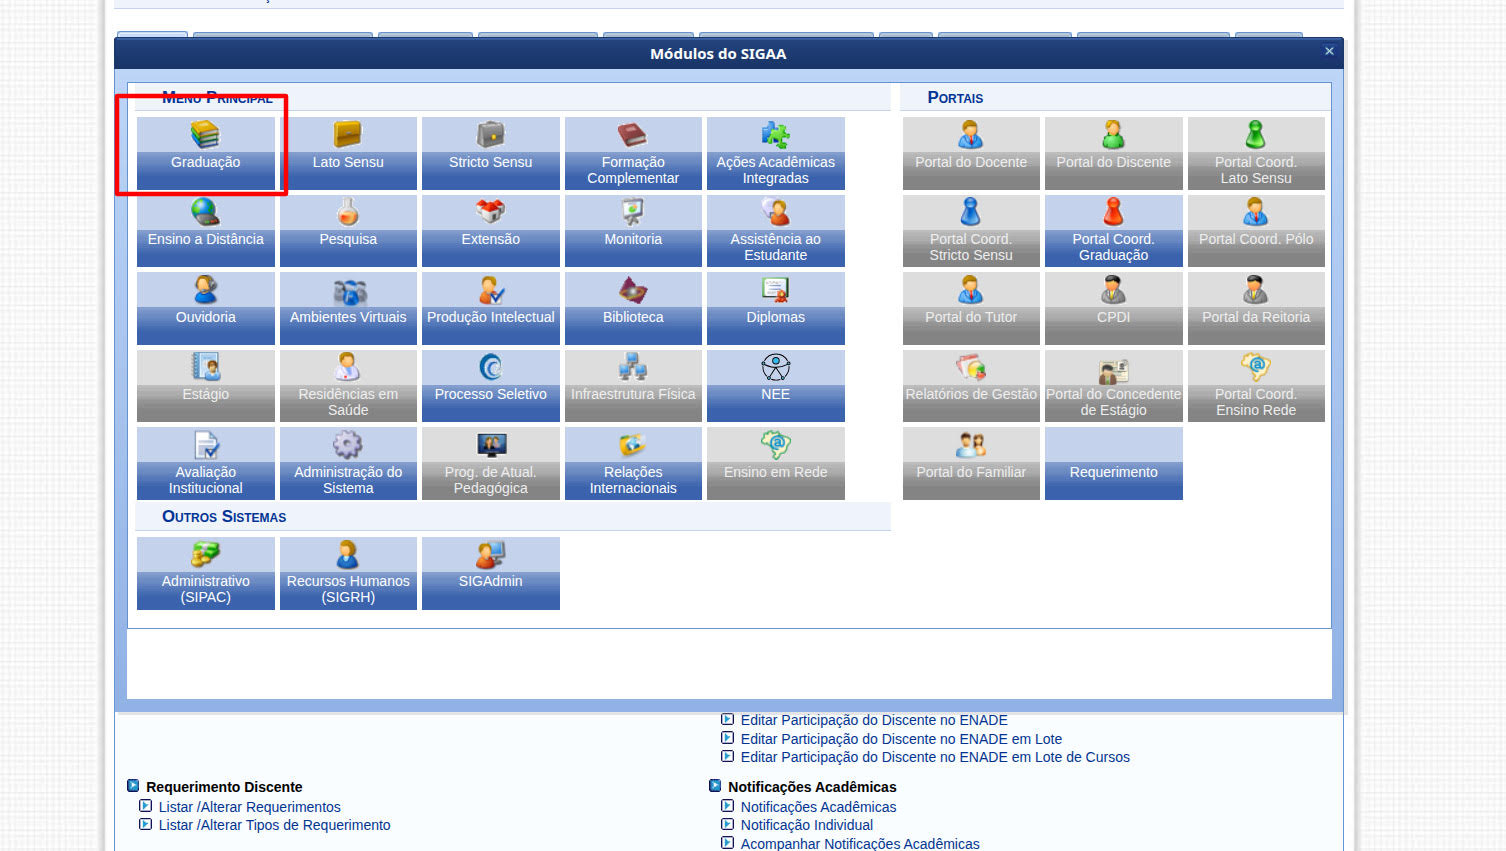
Task: Open the Processo Seletivo module
Action: point(490,385)
